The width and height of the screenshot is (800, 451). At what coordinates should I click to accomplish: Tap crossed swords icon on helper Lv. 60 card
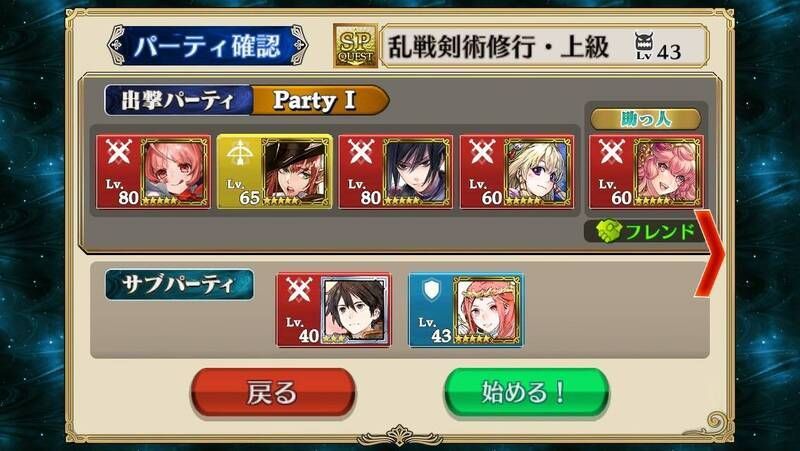tap(612, 152)
